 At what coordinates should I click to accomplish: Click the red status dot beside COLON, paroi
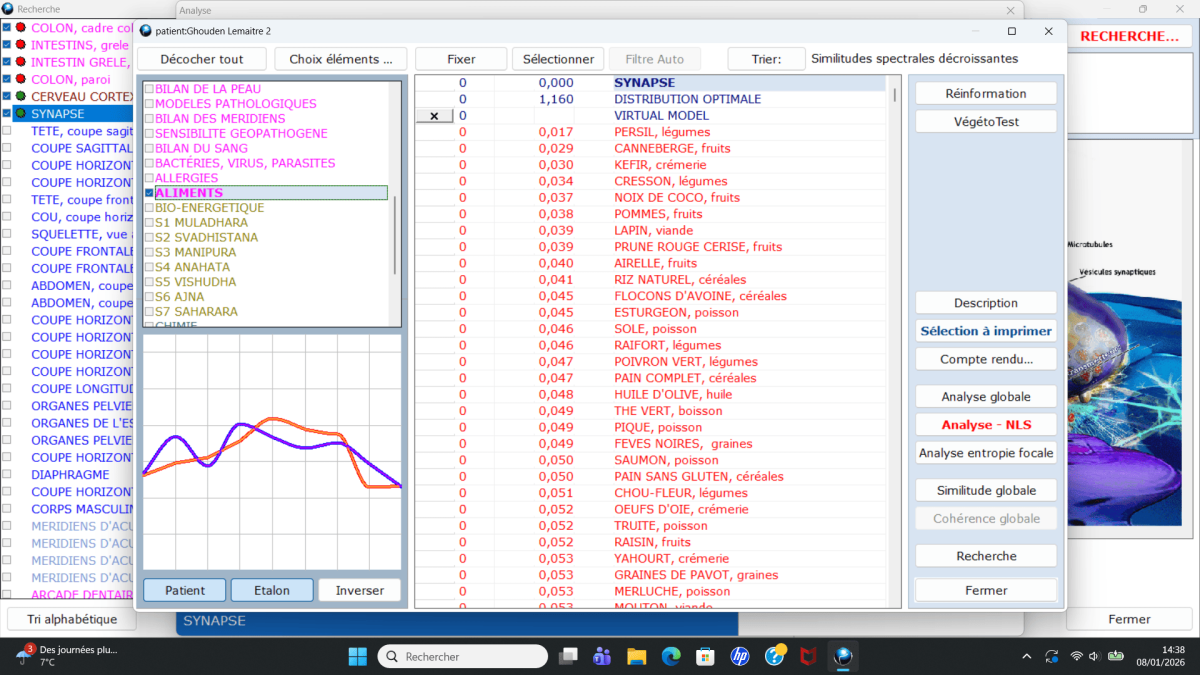[20, 79]
